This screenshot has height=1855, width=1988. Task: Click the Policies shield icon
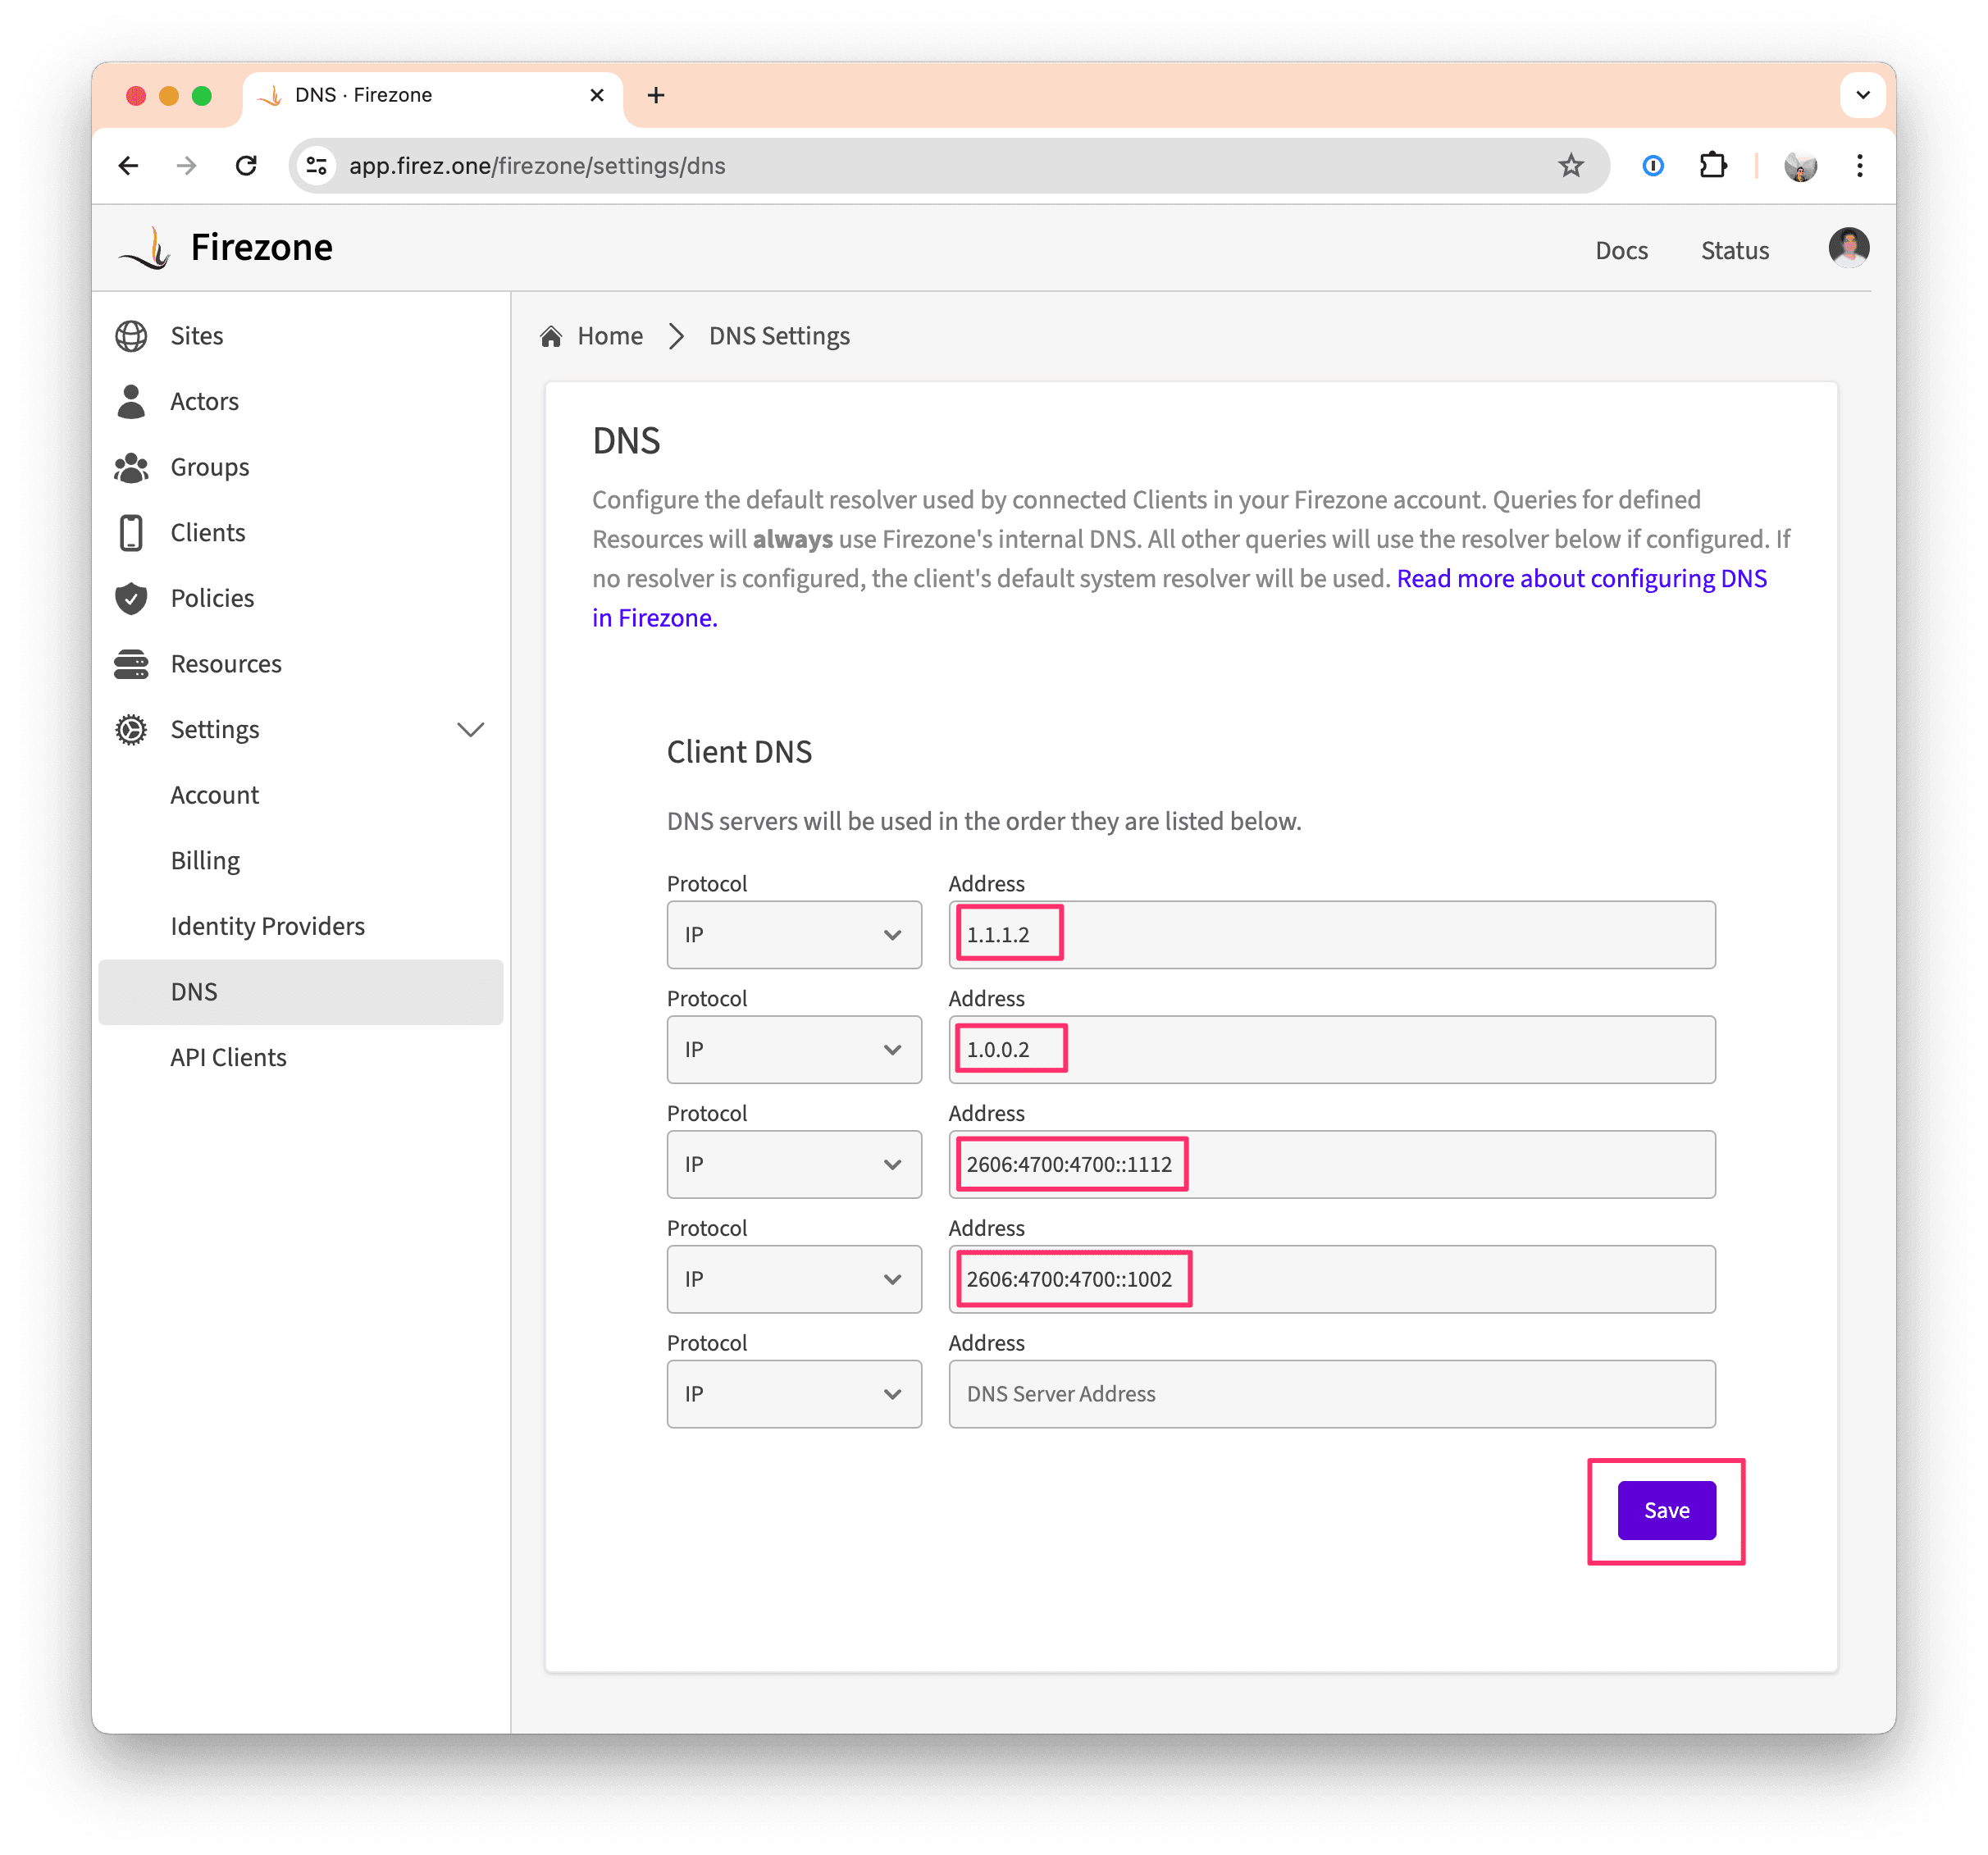click(x=131, y=598)
